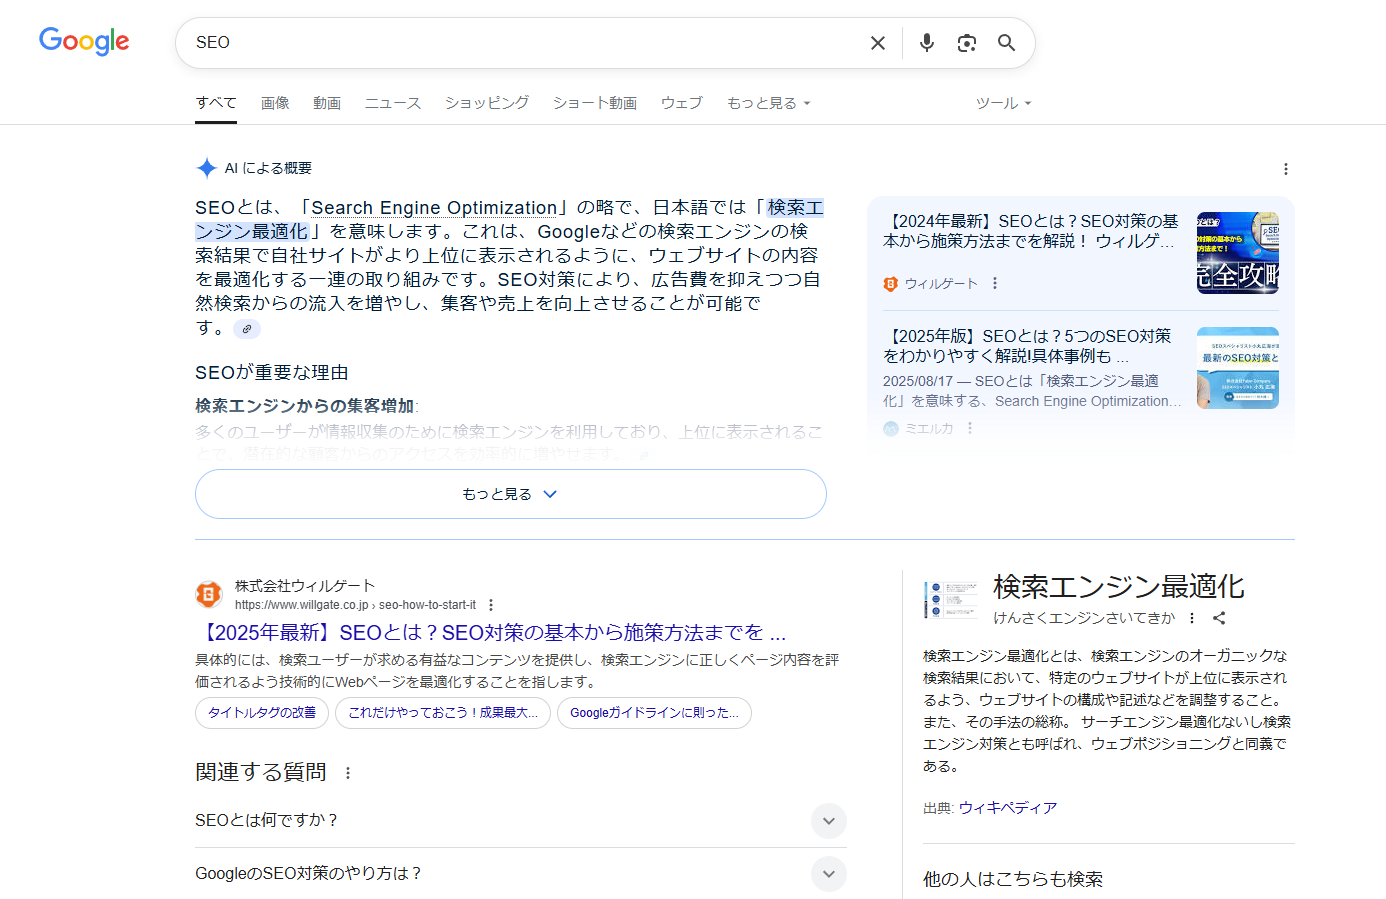
Task: Open three-dot menu next to ウィルゲート source
Action: (995, 284)
